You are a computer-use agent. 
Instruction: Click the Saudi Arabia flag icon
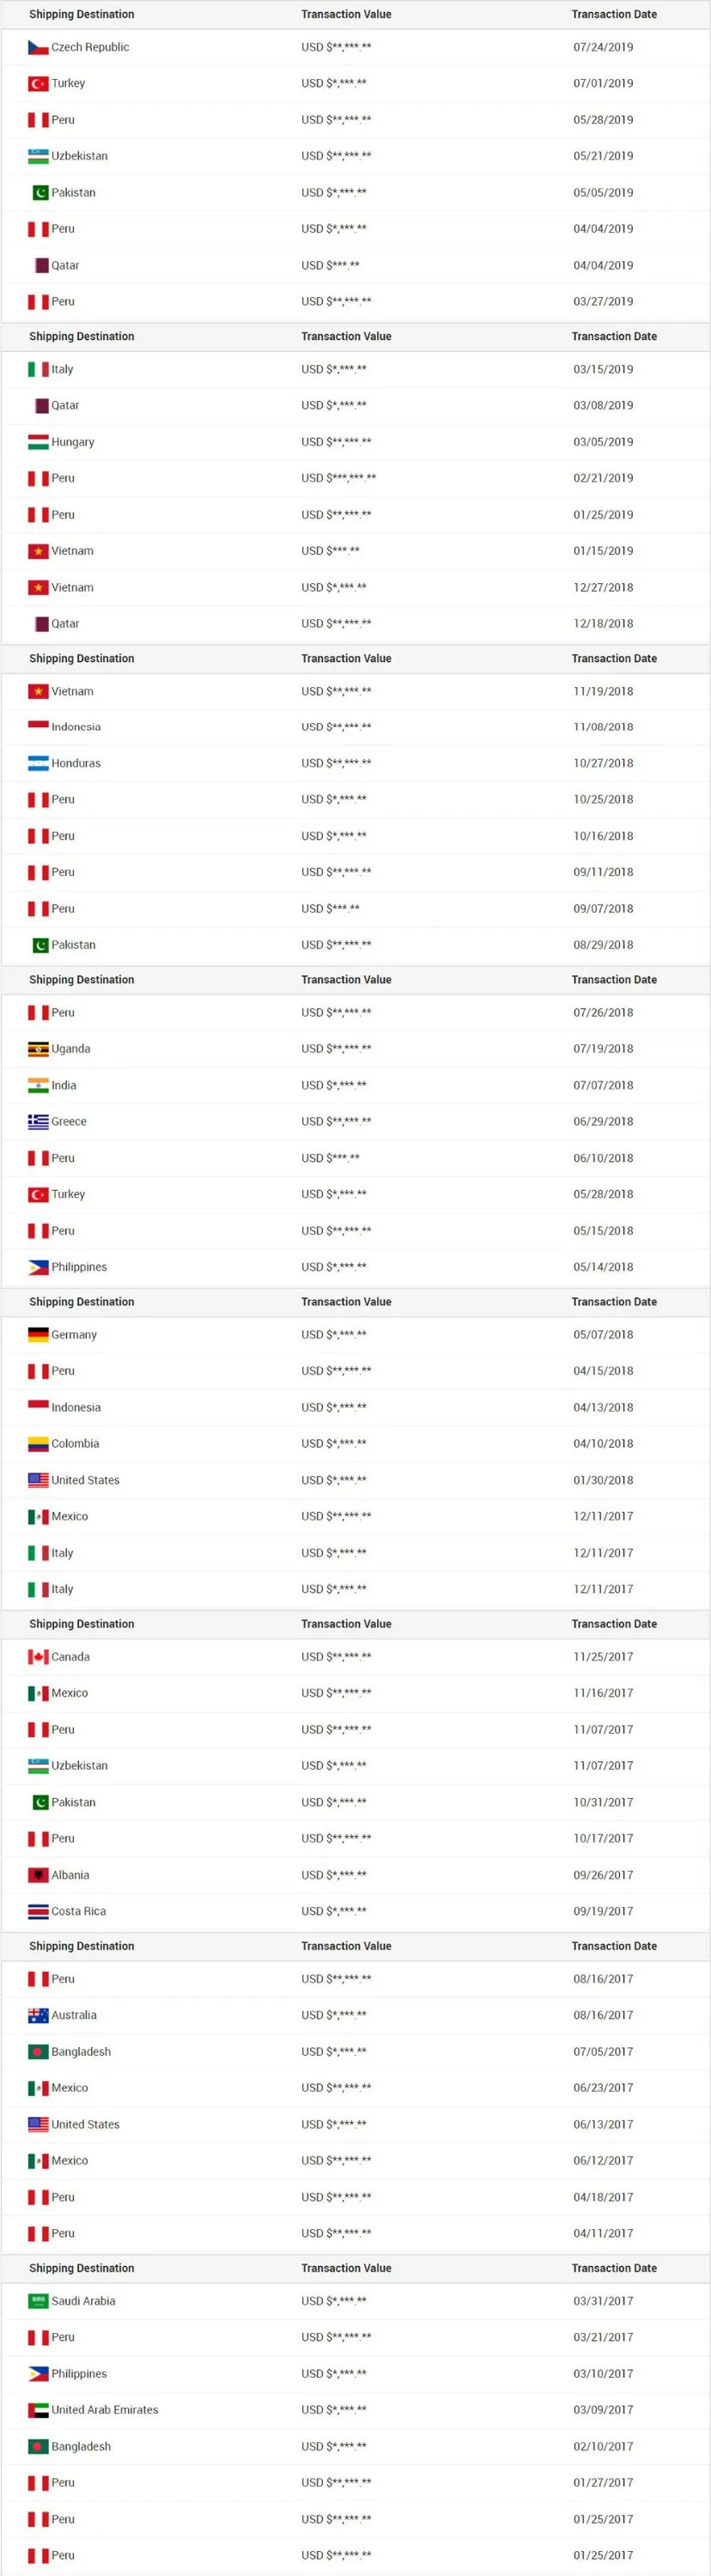[38, 2301]
